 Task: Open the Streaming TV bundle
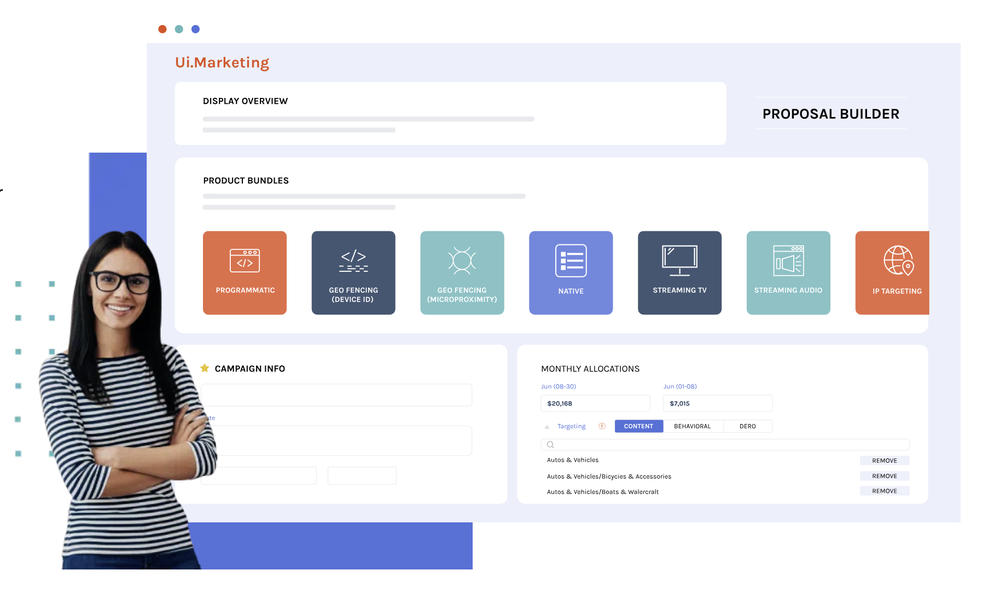680,272
